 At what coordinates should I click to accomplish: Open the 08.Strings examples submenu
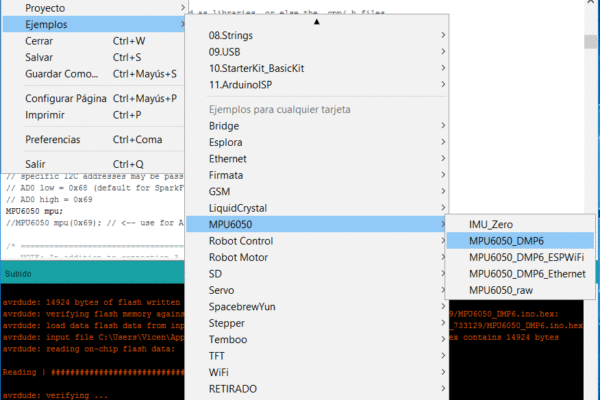317,35
